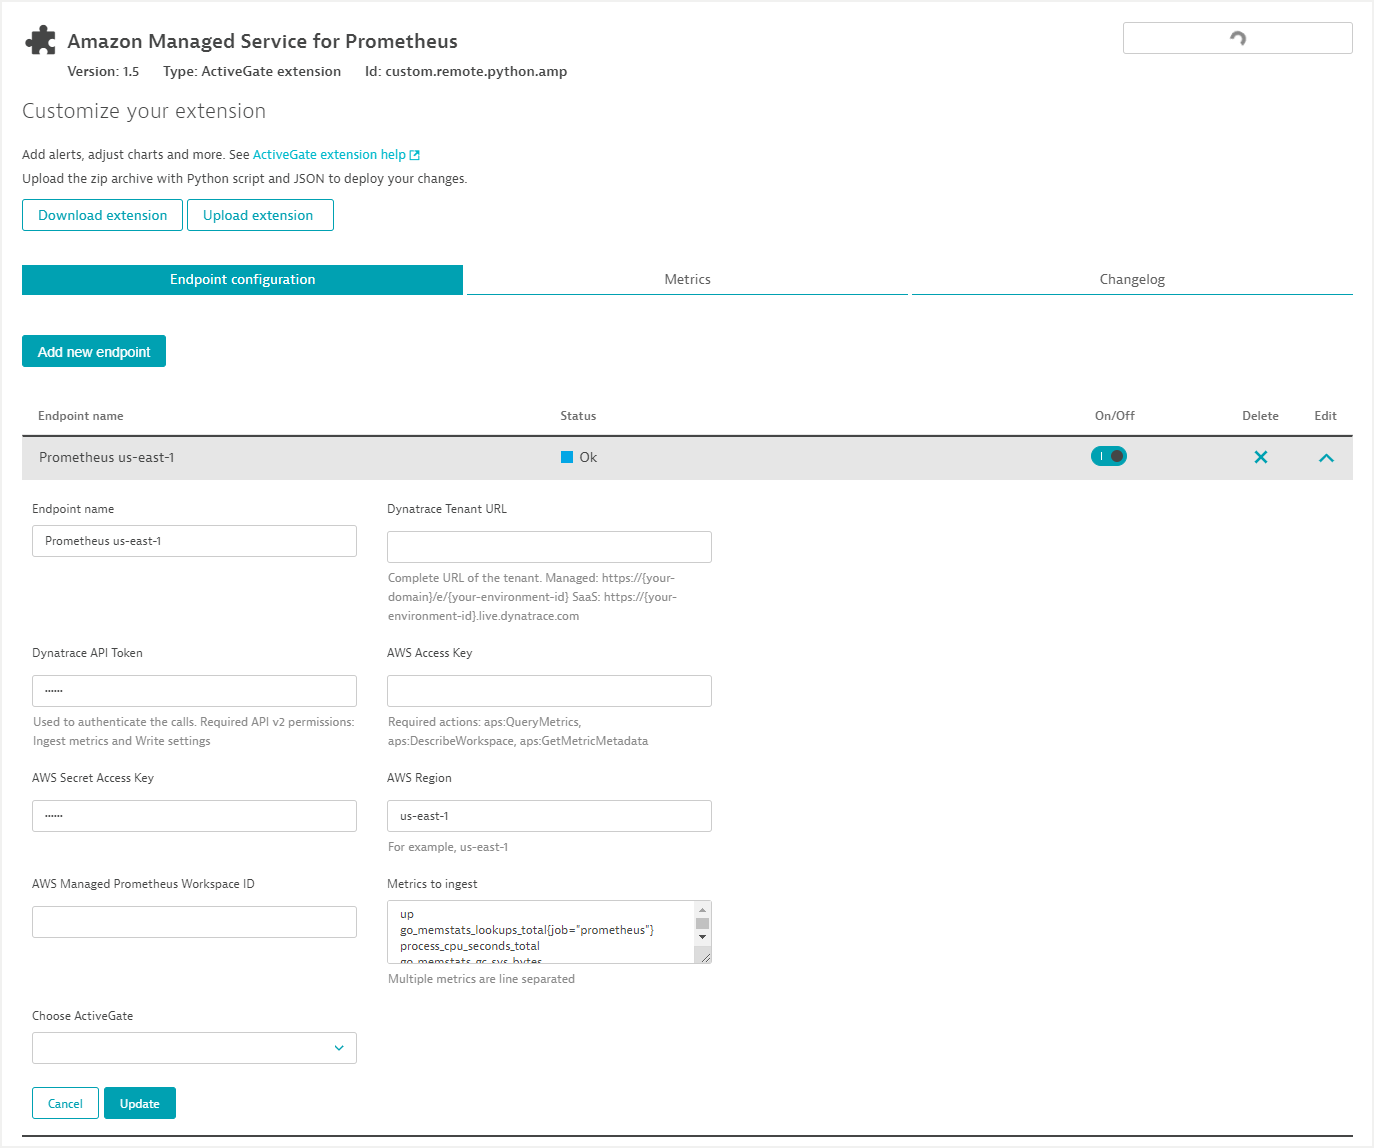
Task: Delete the Prometheus us-east-1 endpoint
Action: (x=1260, y=457)
